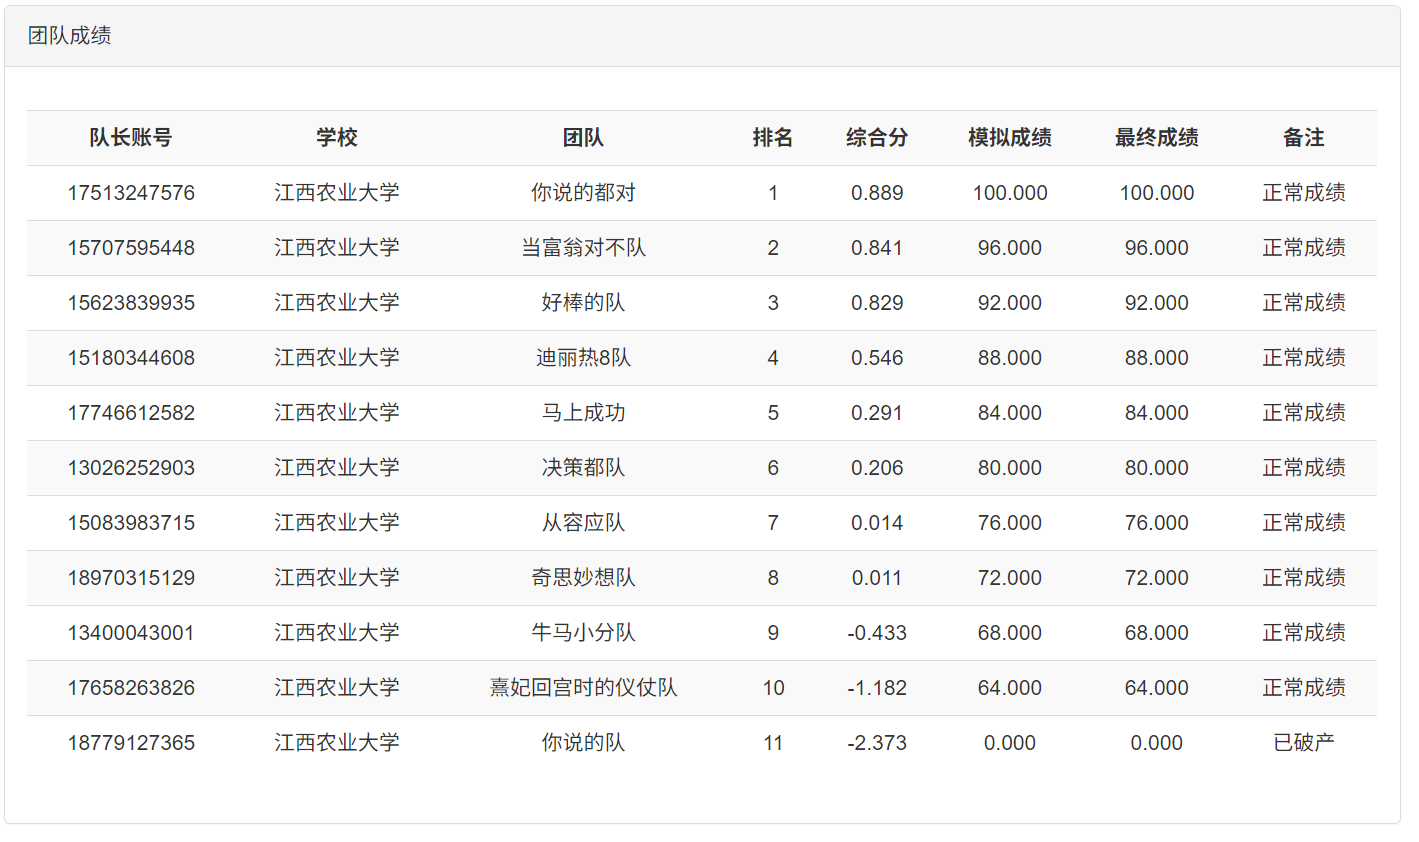Click team name 迪丽热8队

coord(583,358)
